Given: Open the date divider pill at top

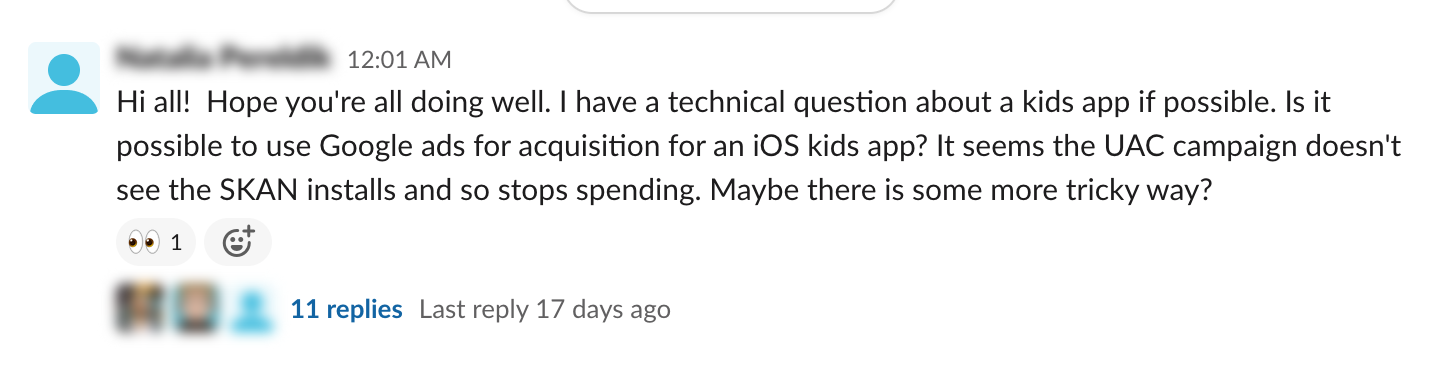Looking at the screenshot, I should pos(730,6).
